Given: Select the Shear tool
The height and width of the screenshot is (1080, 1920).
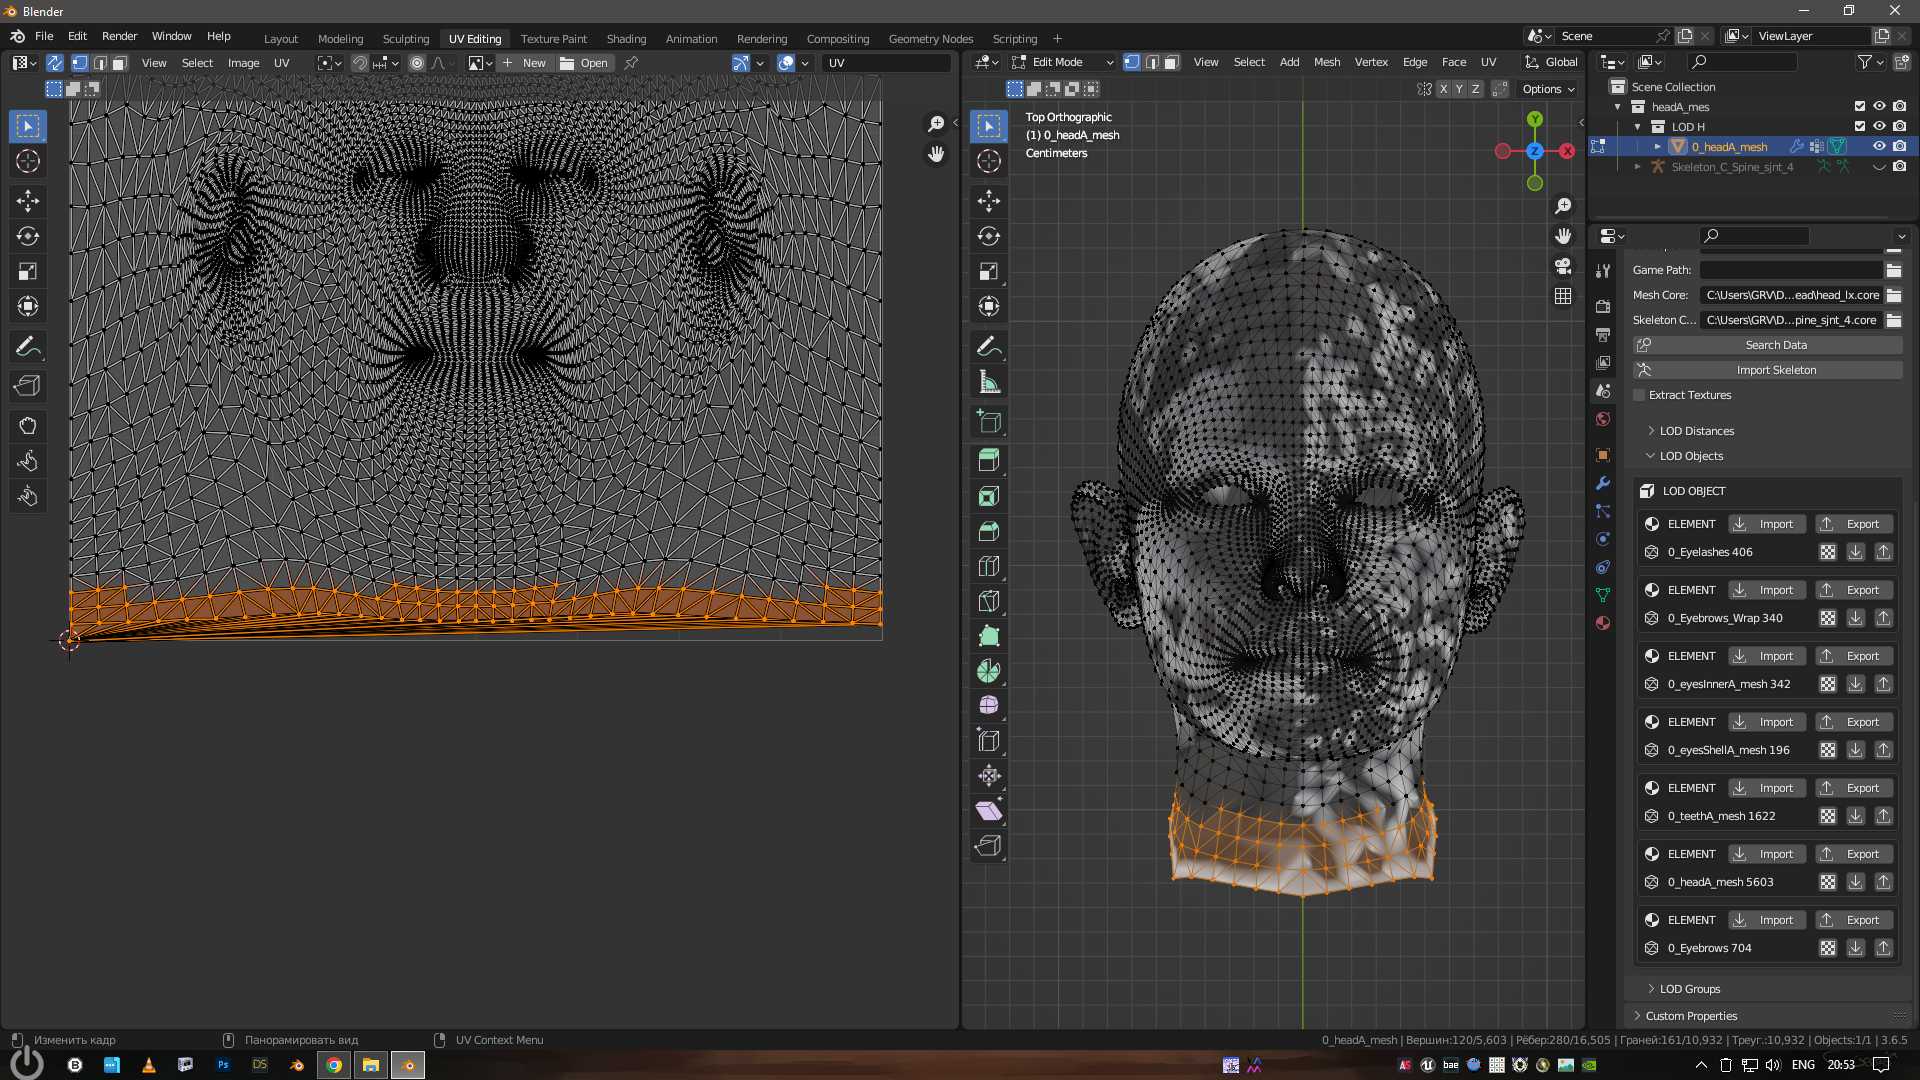Looking at the screenshot, I should pyautogui.click(x=989, y=811).
